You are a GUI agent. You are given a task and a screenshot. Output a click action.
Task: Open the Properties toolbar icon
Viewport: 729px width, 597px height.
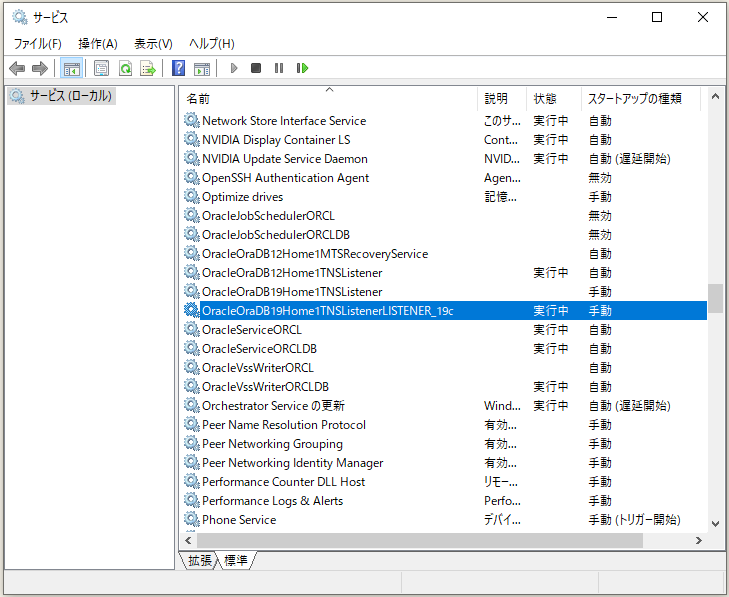click(101, 69)
